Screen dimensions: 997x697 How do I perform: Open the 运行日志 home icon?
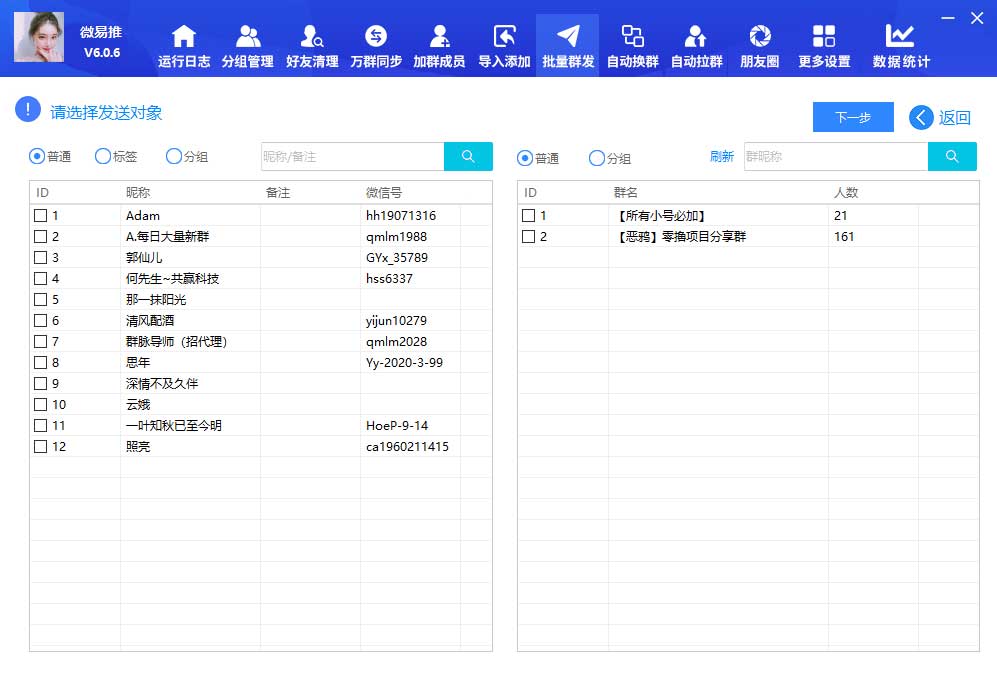point(184,37)
